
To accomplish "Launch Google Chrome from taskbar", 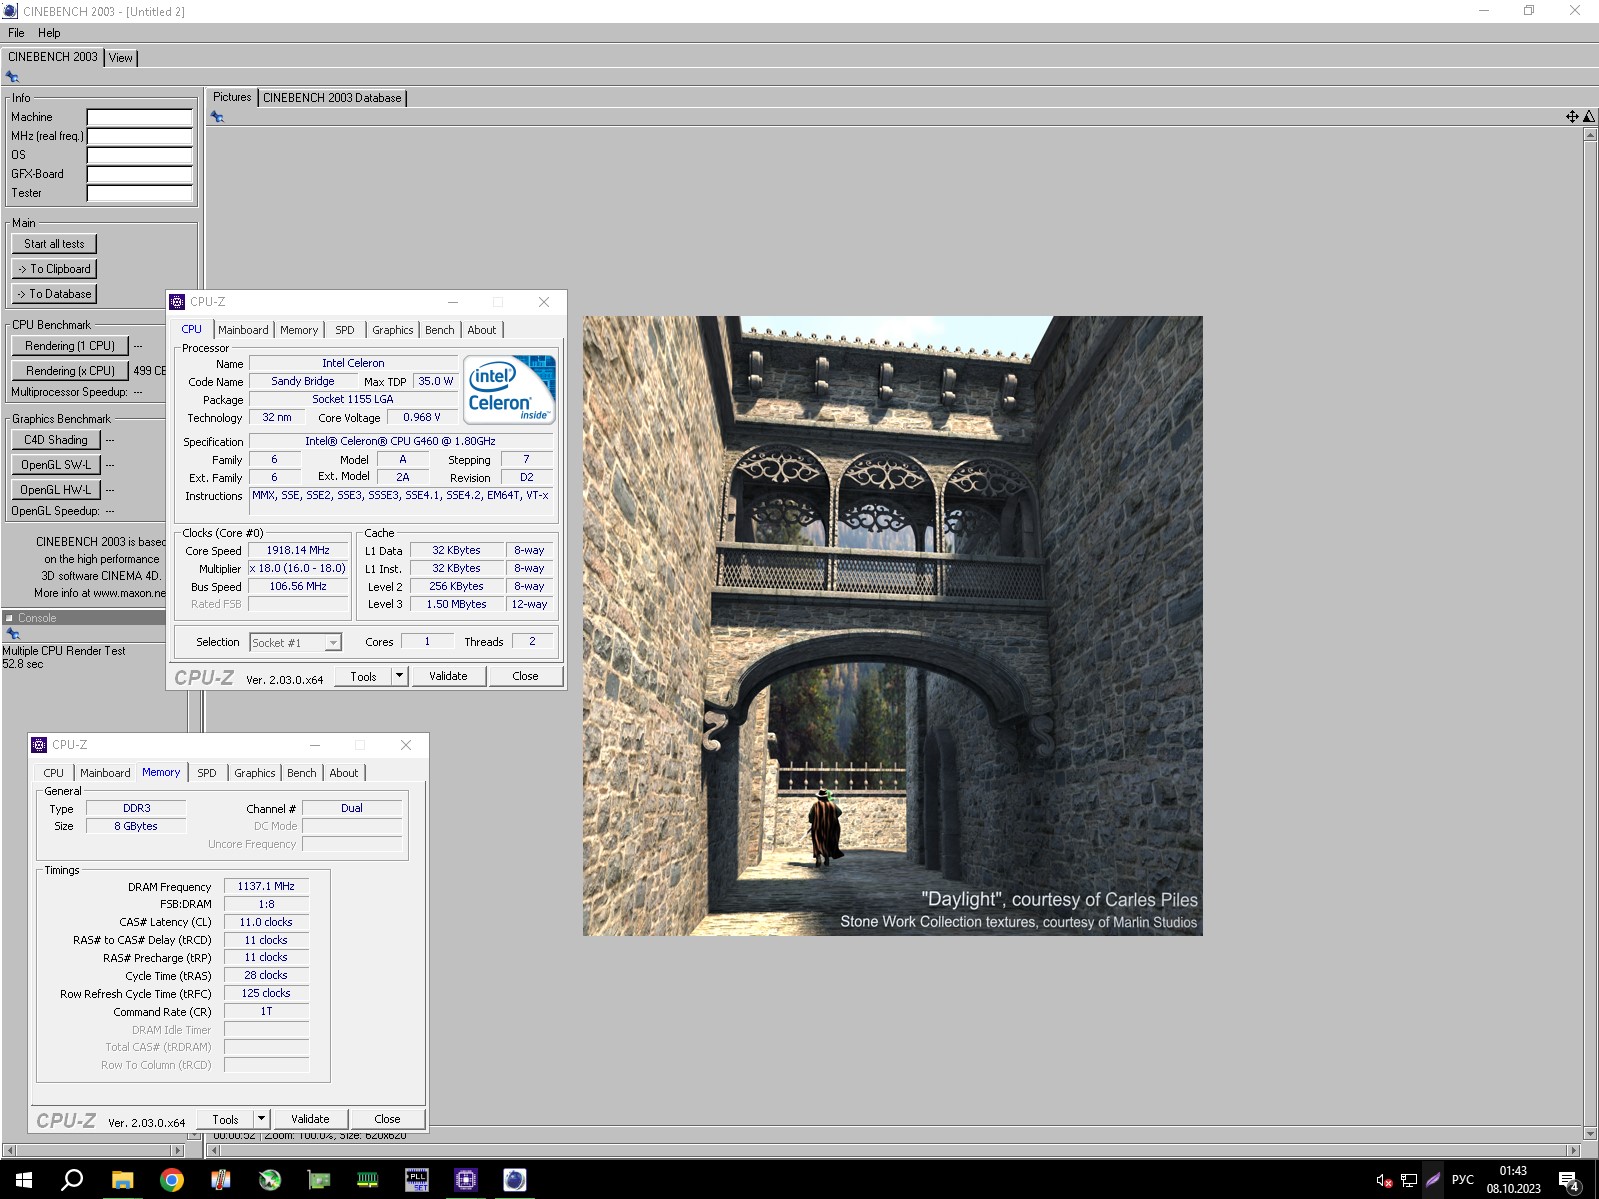I will (x=172, y=1180).
